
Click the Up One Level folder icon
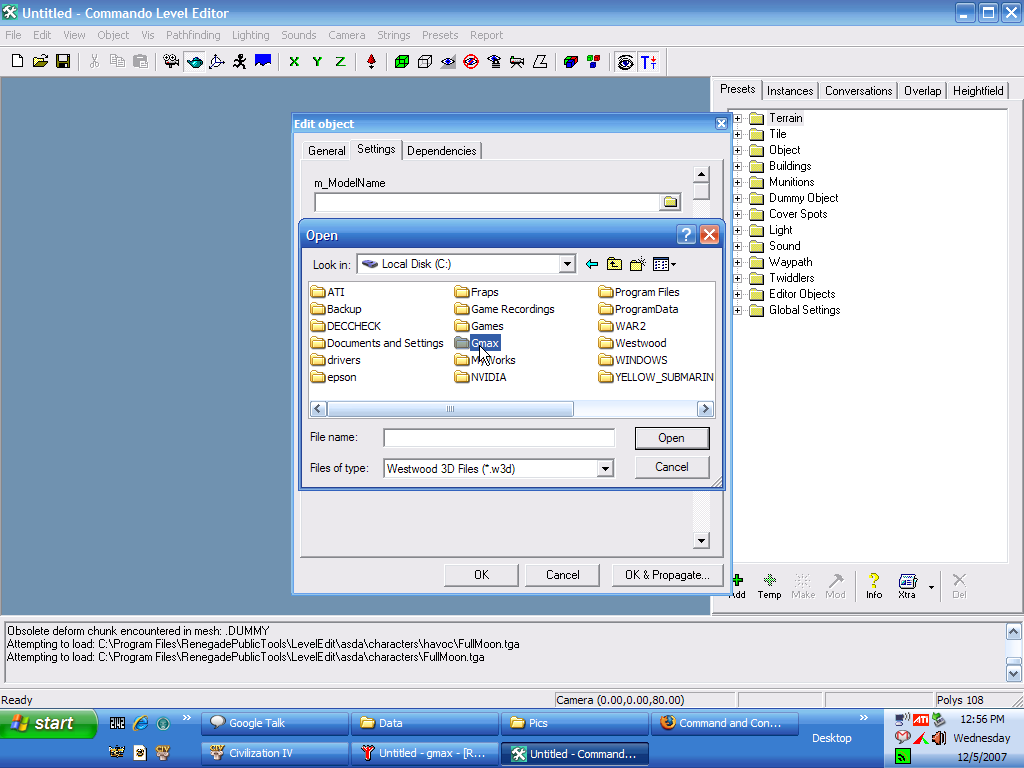[614, 264]
